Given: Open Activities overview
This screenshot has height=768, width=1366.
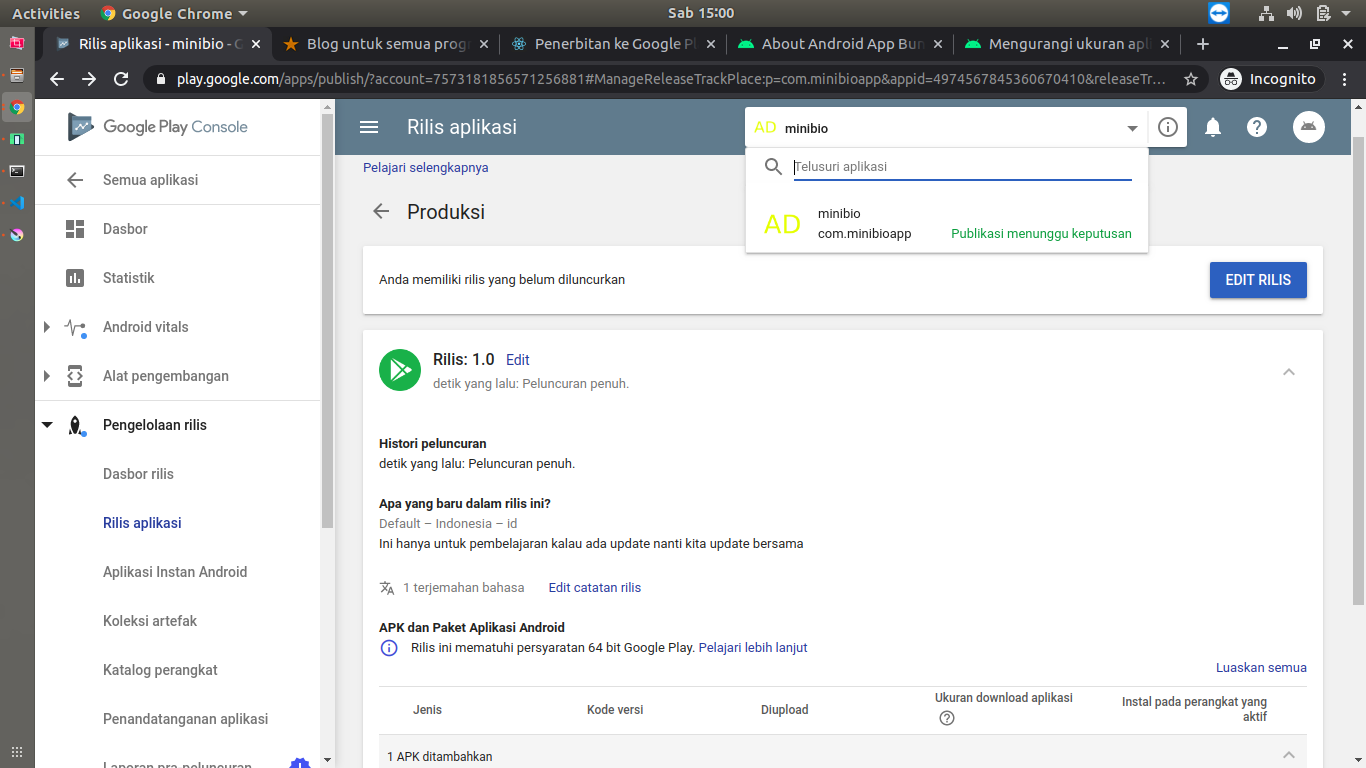Looking at the screenshot, I should (46, 13).
